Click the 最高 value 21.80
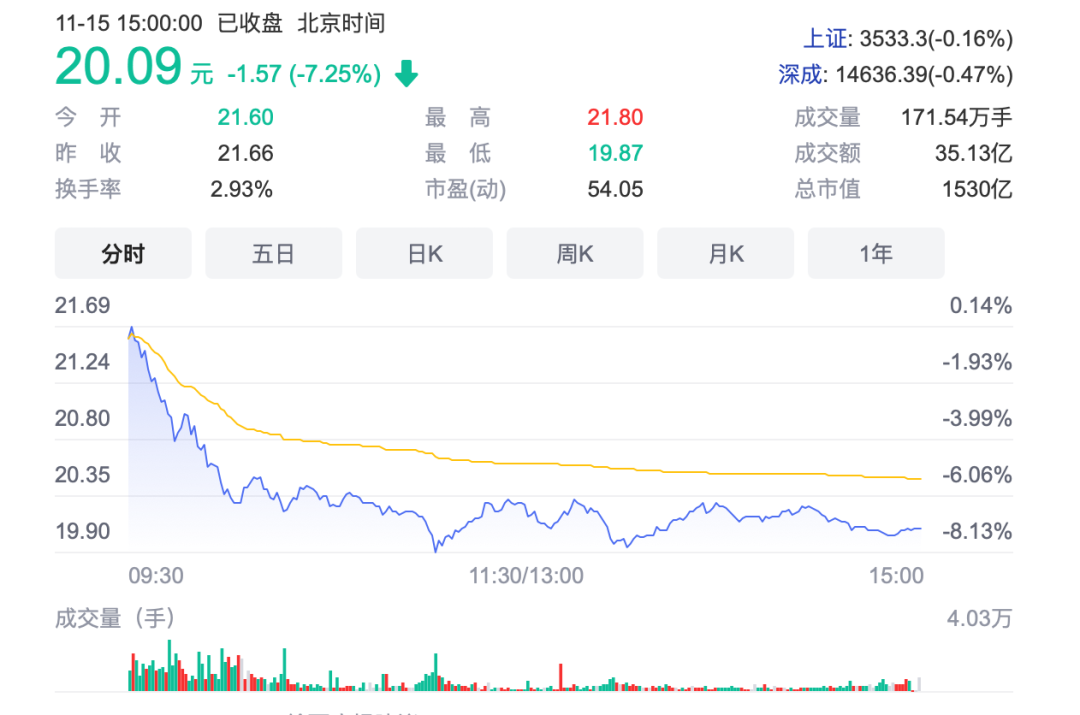The height and width of the screenshot is (715, 1080). coord(615,118)
